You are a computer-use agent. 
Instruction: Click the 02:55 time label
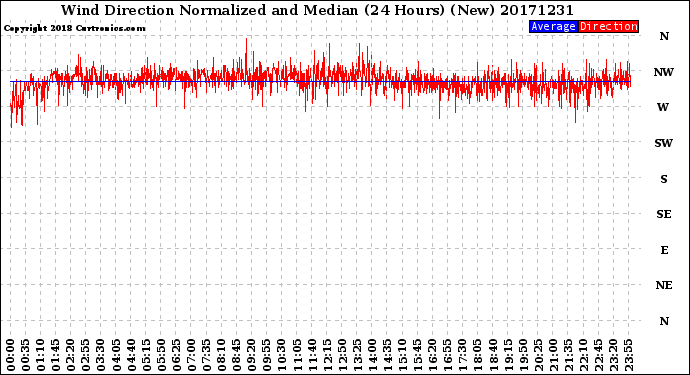coord(86,355)
